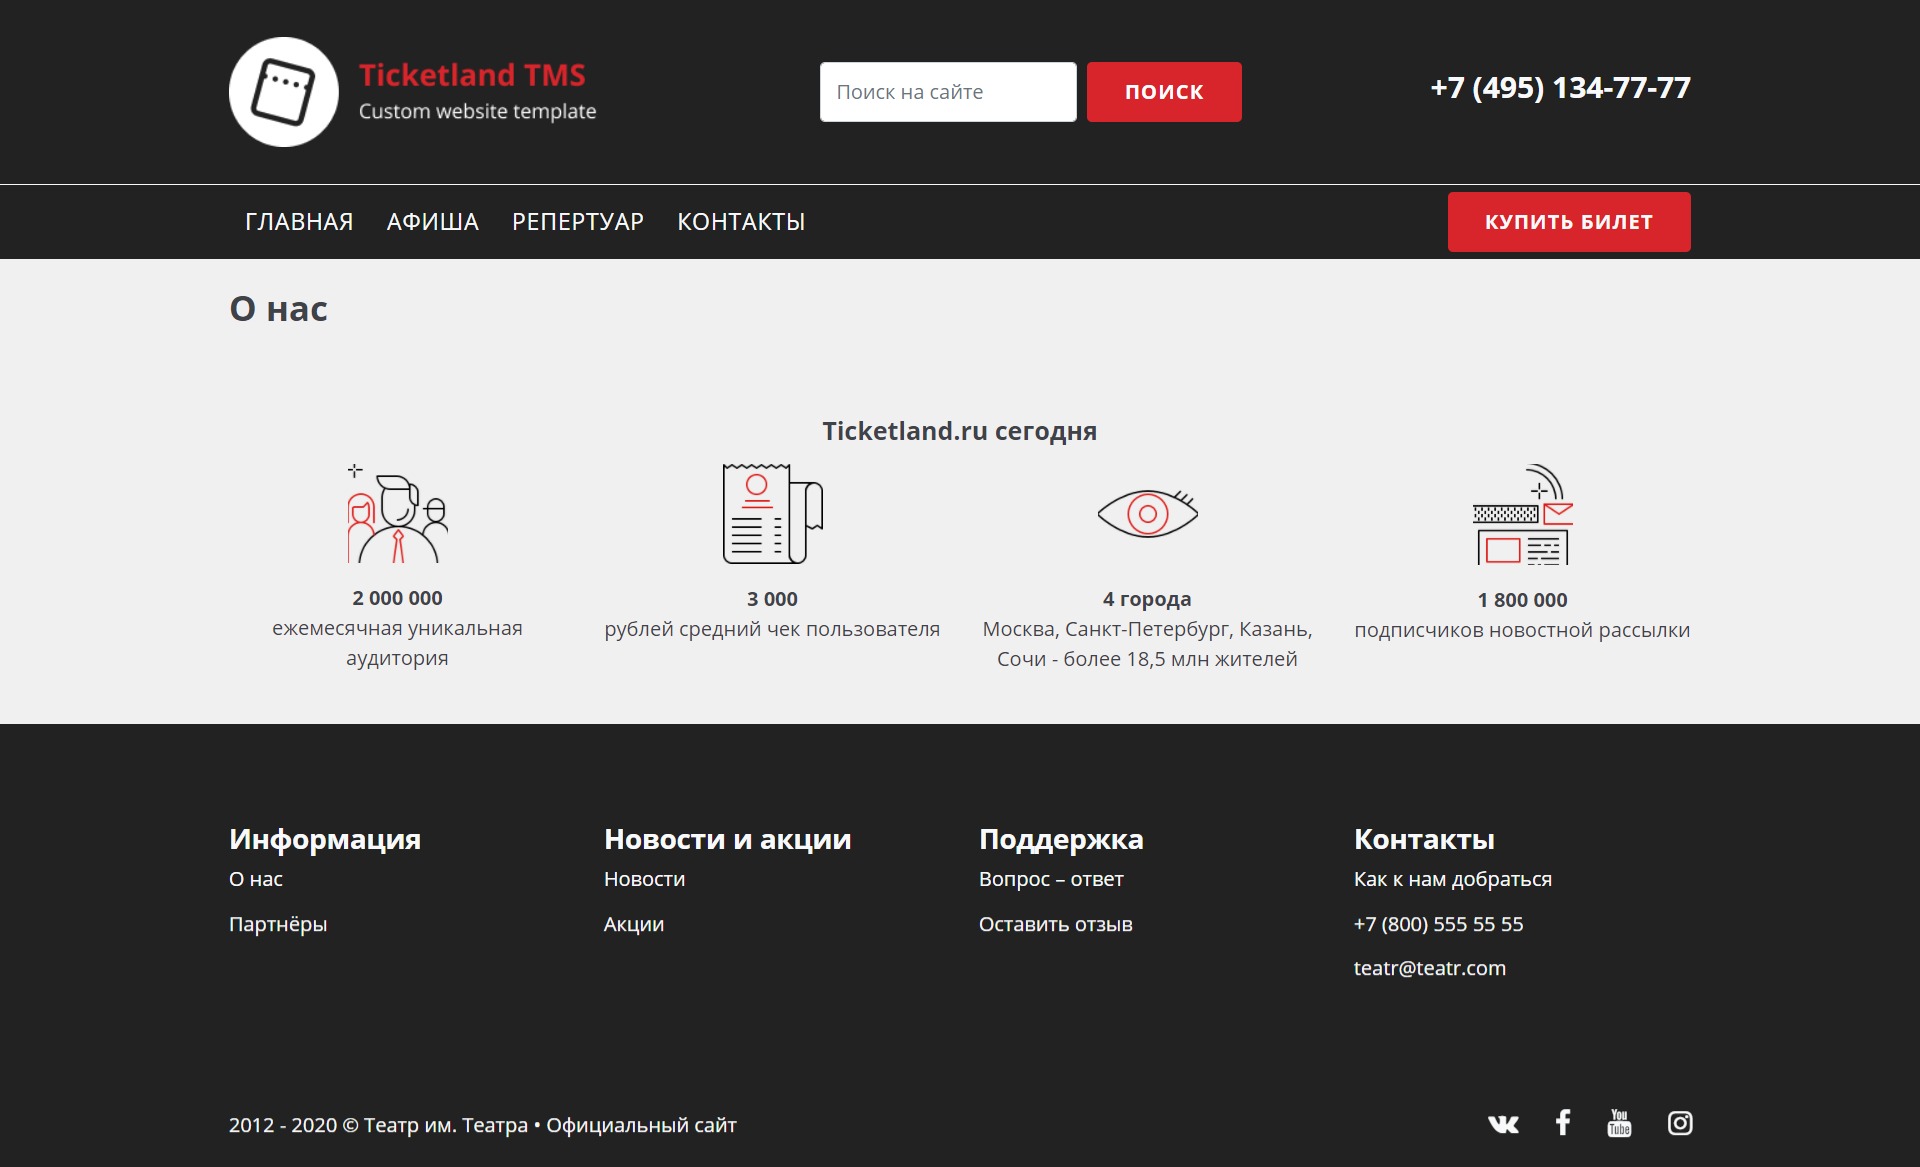Click the Поддержка footer heading
The width and height of the screenshot is (1920, 1167).
point(1061,839)
